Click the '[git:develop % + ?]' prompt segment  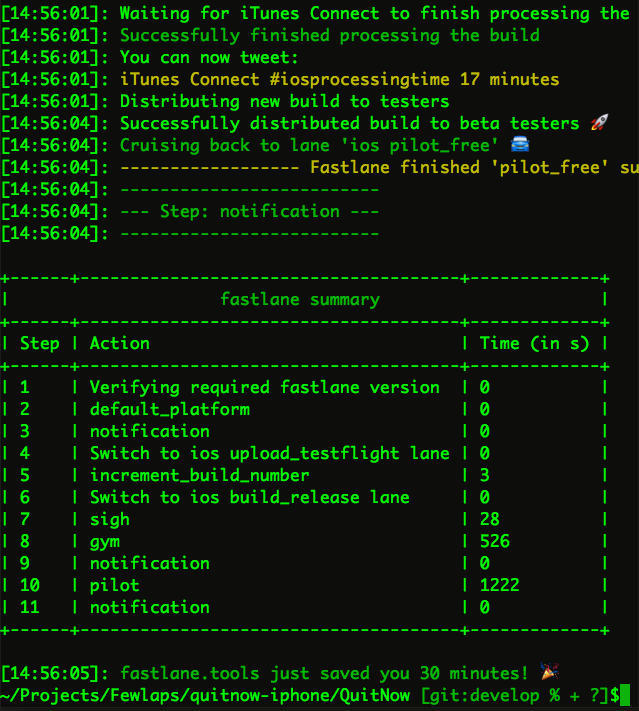coord(515,696)
